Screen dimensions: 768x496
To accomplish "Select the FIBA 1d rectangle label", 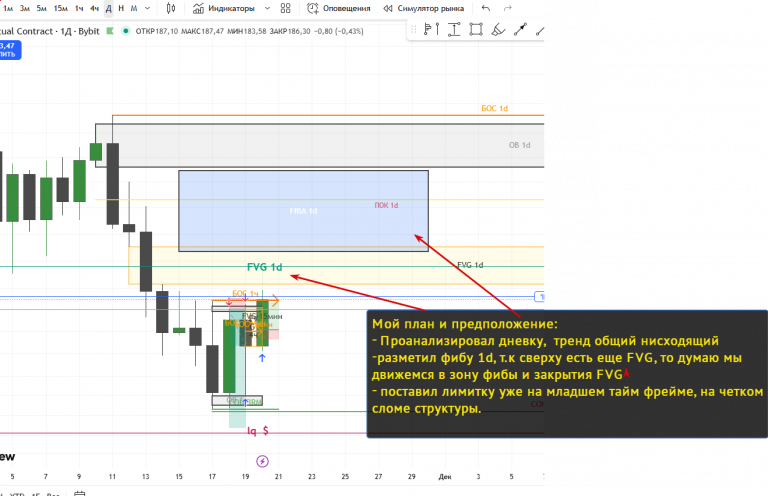I will (x=303, y=211).
